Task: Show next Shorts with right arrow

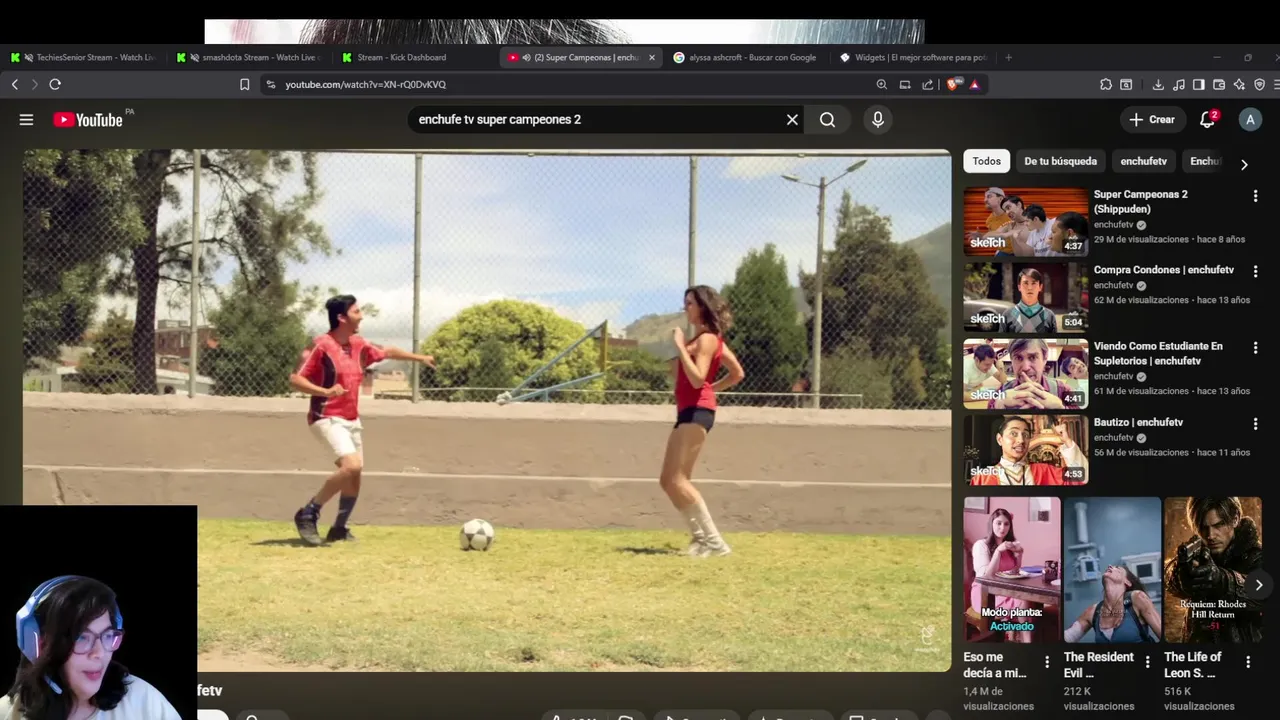Action: [1259, 585]
